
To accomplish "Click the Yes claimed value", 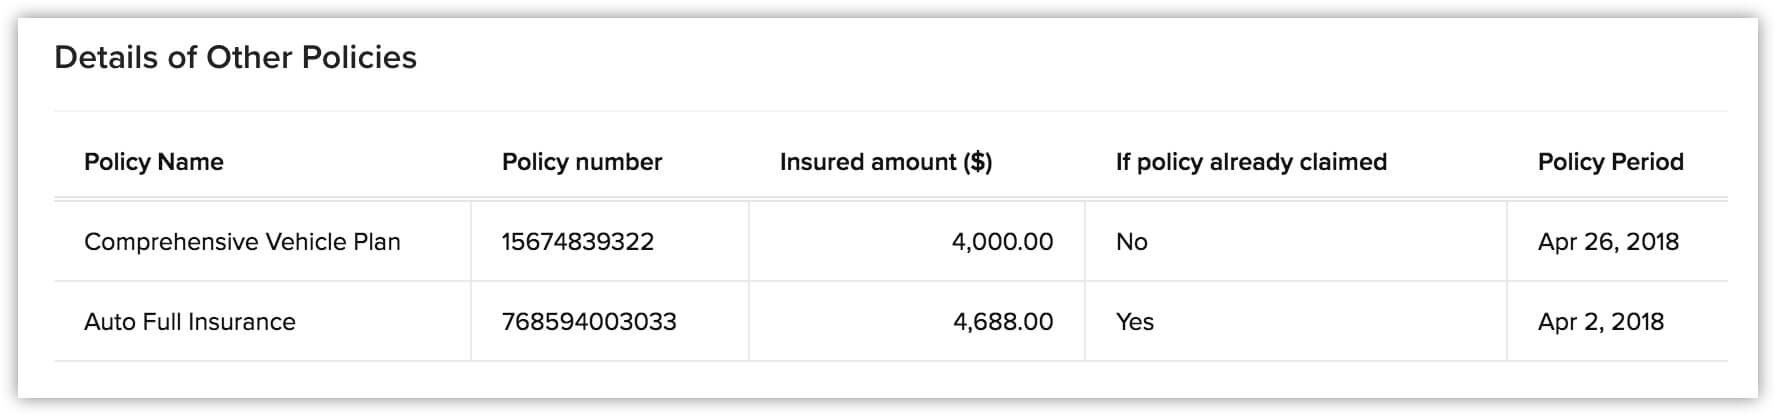I will (1135, 322).
